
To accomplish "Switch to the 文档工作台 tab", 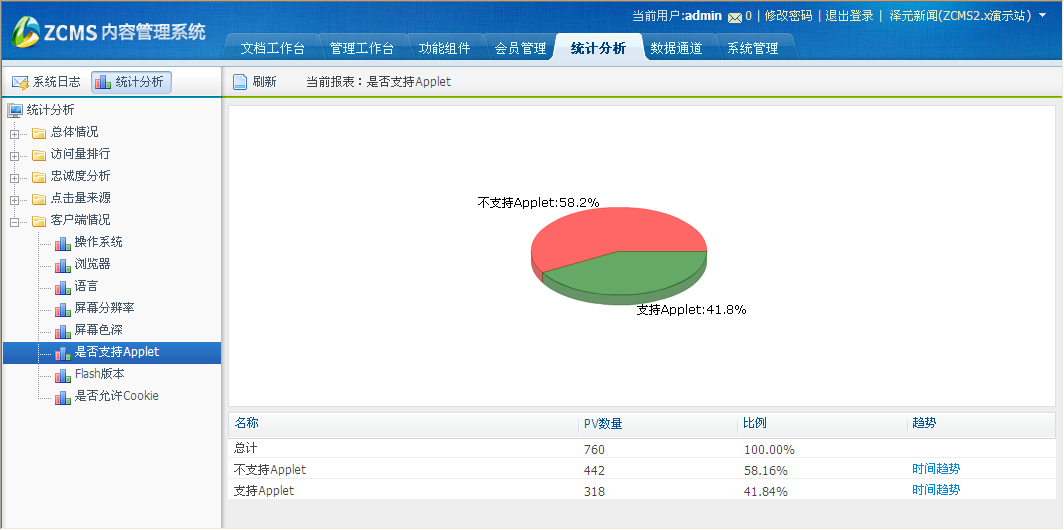I will click(x=274, y=48).
